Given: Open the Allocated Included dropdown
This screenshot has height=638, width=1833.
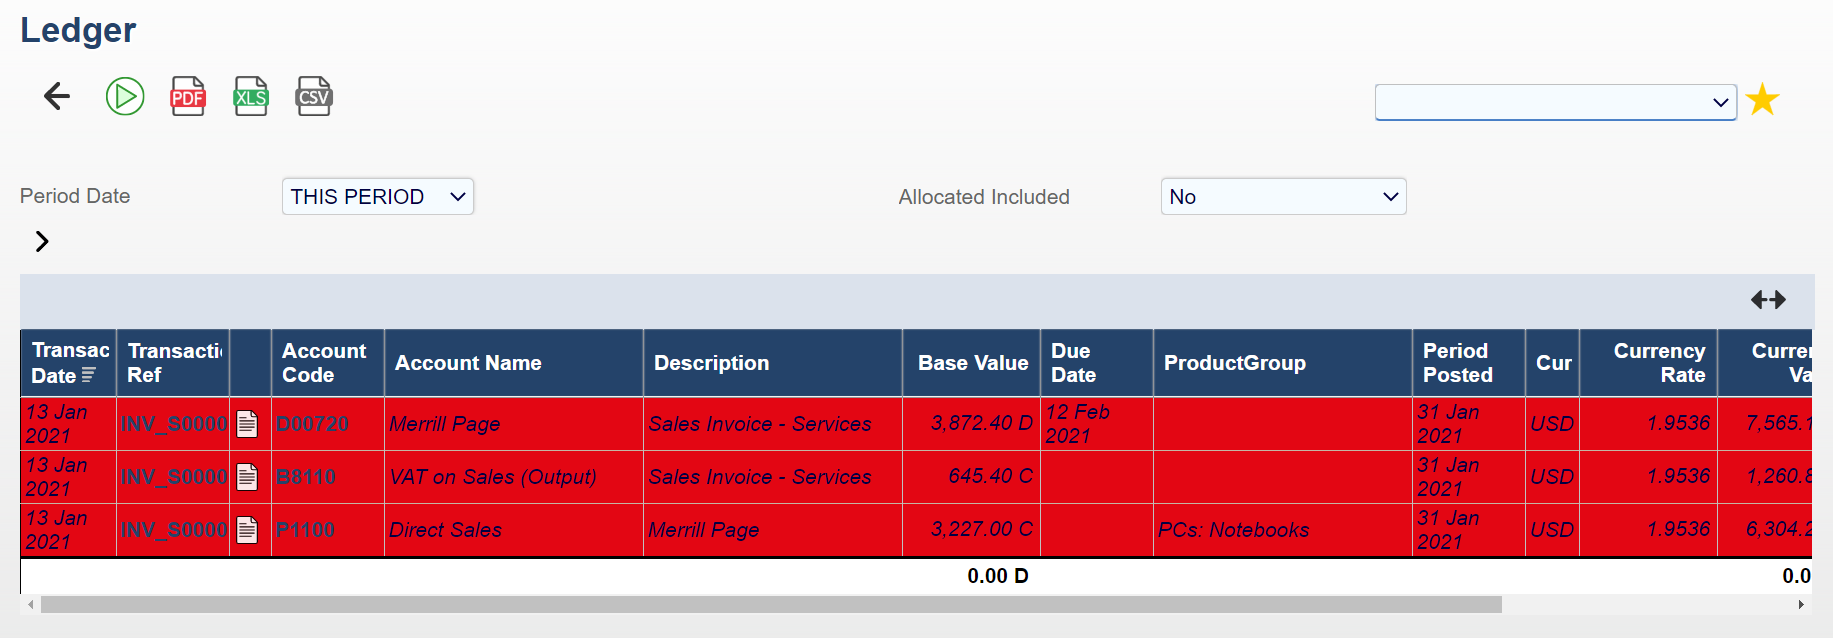Looking at the screenshot, I should [1283, 197].
